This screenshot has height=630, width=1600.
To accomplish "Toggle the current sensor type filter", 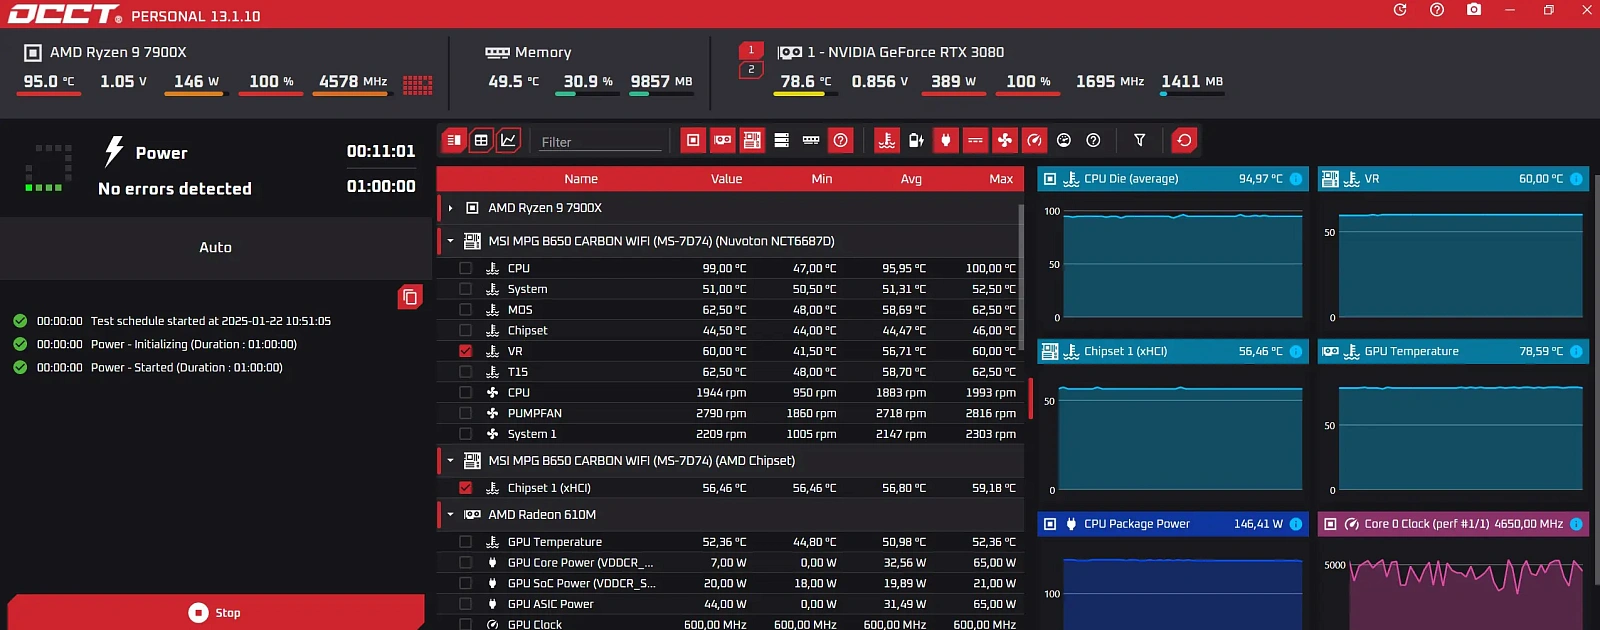I will [975, 140].
